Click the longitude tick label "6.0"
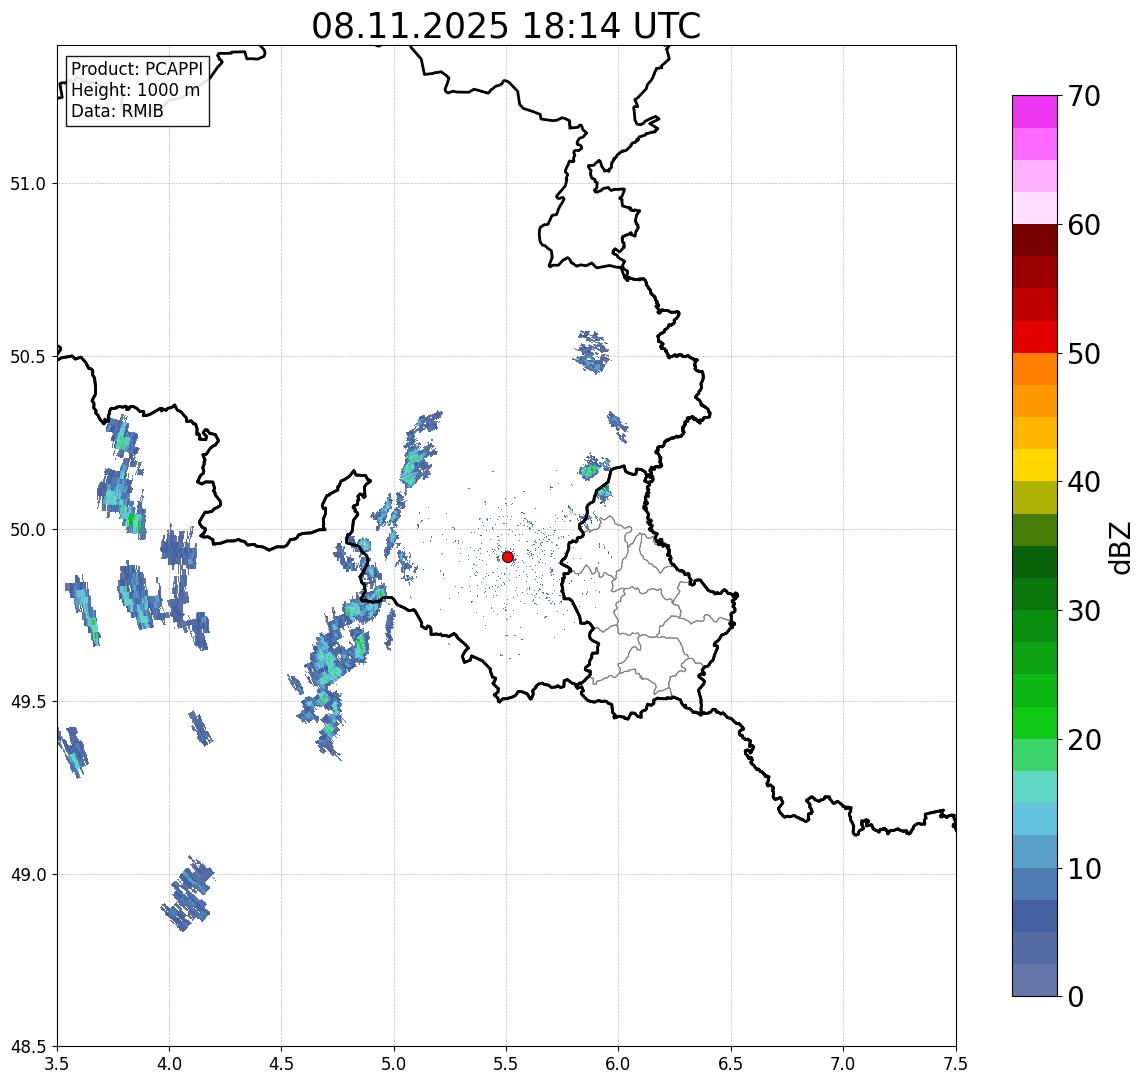 [619, 1064]
